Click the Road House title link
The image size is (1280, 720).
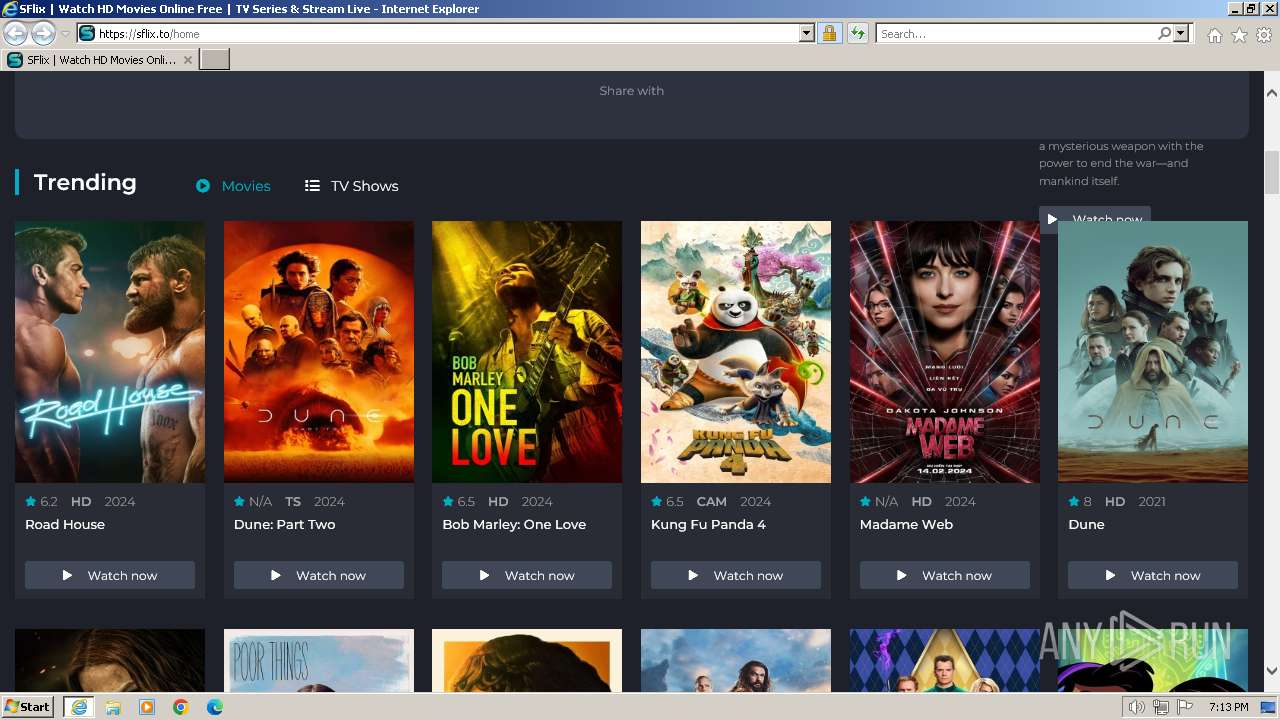tap(65, 524)
